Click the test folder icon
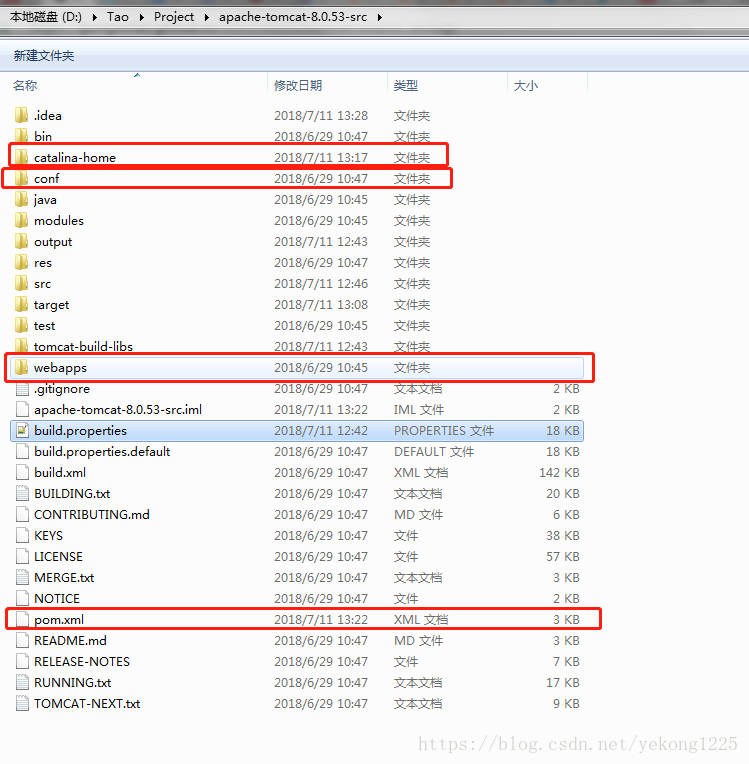 (21, 325)
